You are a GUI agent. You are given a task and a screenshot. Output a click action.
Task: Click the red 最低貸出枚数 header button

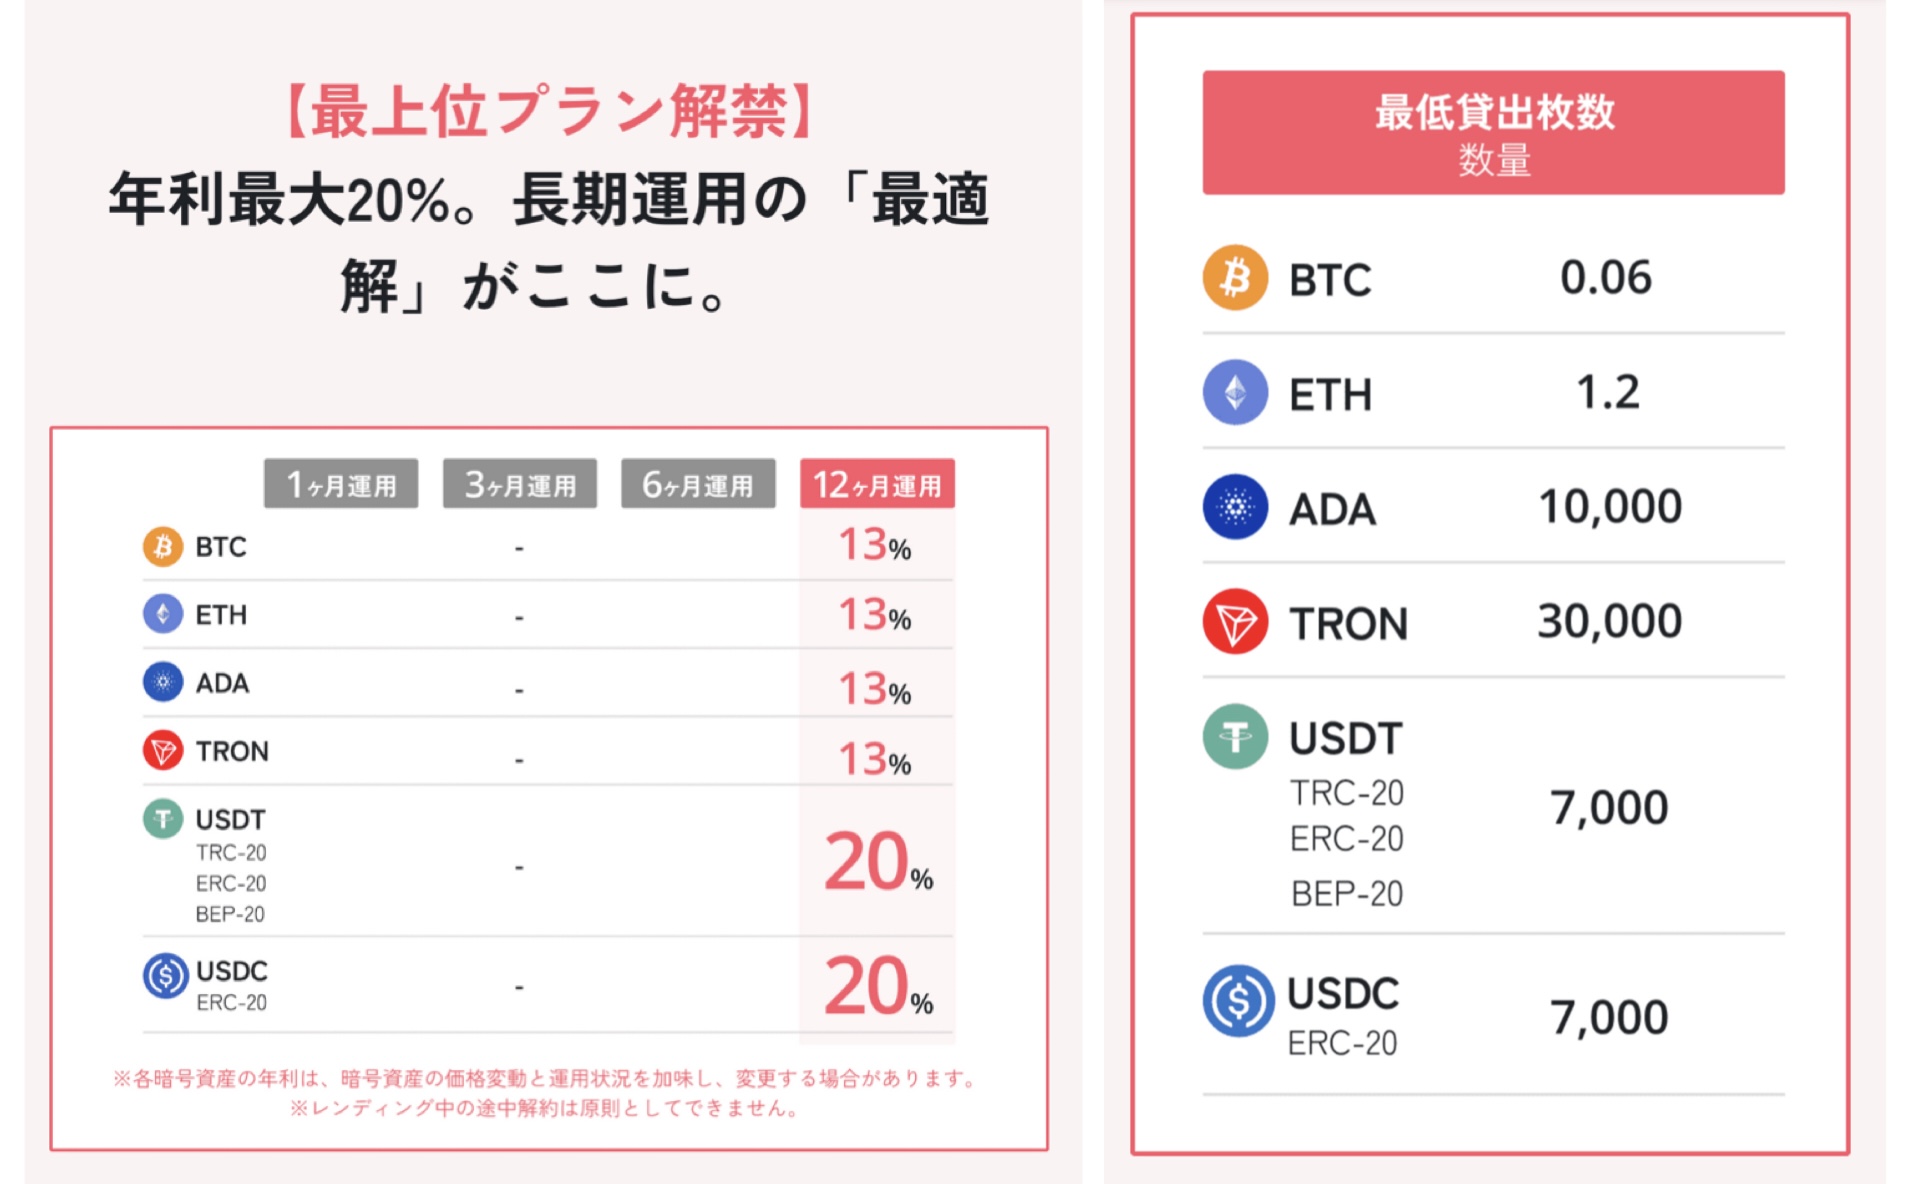coord(1493,133)
